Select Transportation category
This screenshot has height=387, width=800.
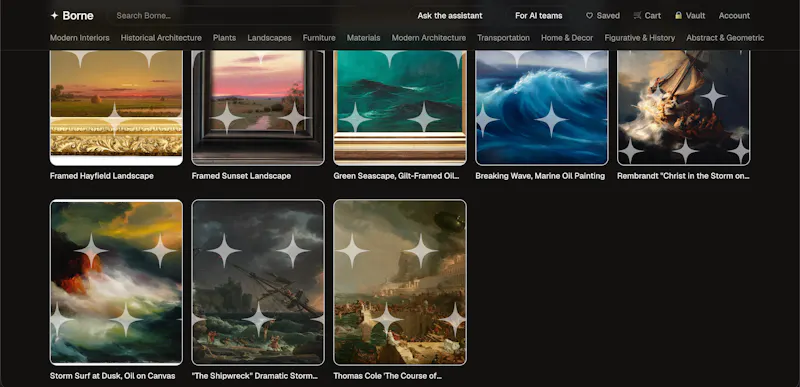point(503,38)
